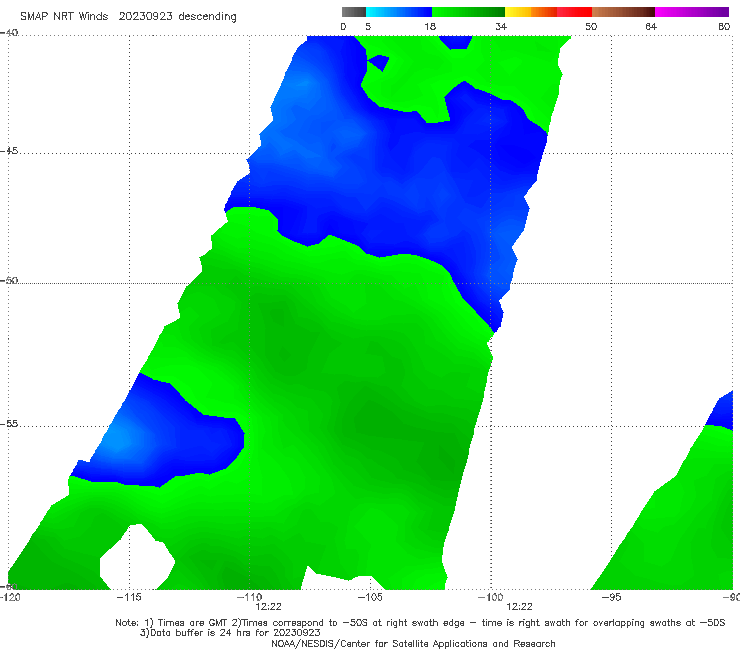Image resolution: width=740 pixels, height=650 pixels.
Task: Click the color bar label '64'
Action: click(x=651, y=27)
